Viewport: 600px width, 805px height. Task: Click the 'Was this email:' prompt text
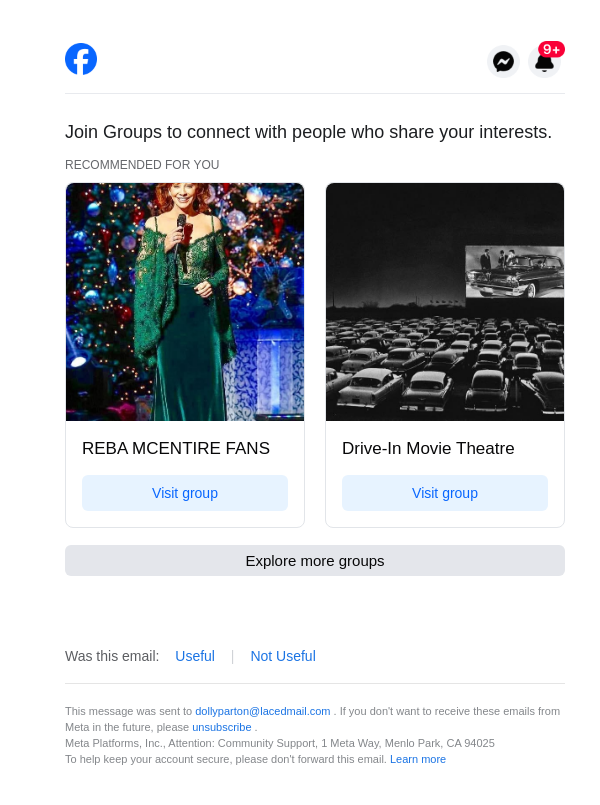tap(112, 656)
